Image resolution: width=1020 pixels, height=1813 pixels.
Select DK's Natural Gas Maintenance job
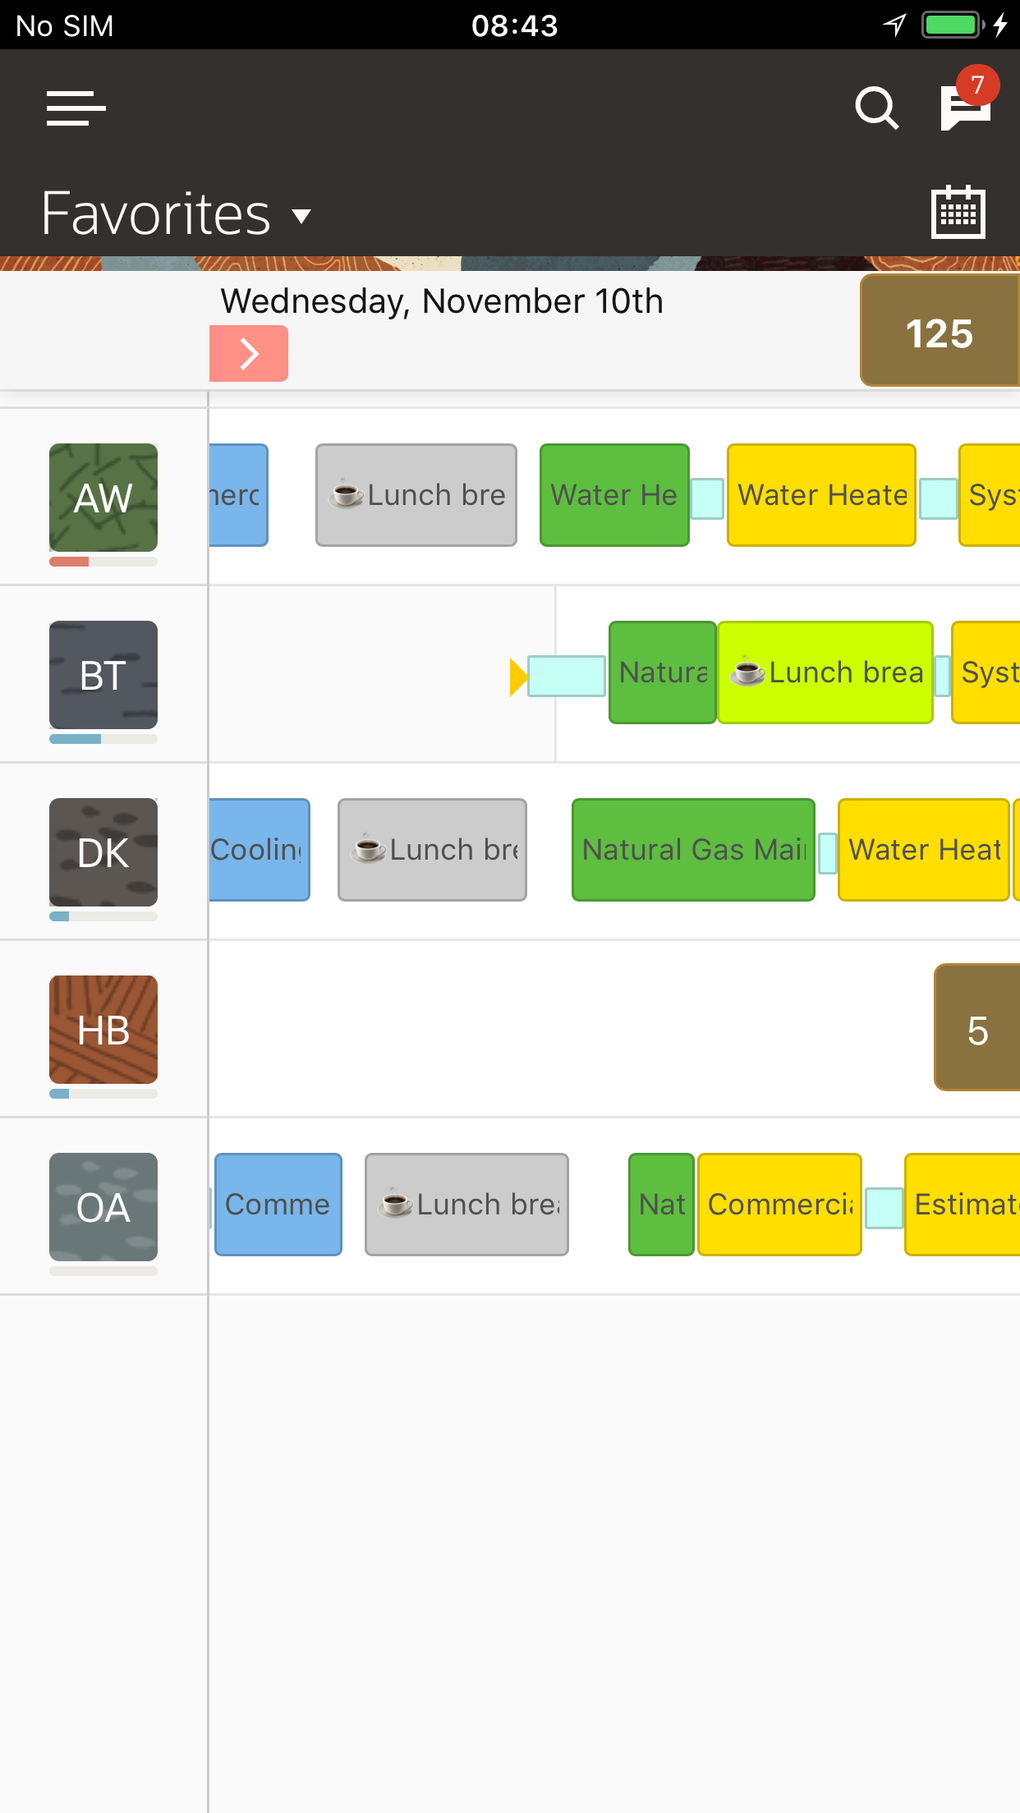tap(693, 850)
